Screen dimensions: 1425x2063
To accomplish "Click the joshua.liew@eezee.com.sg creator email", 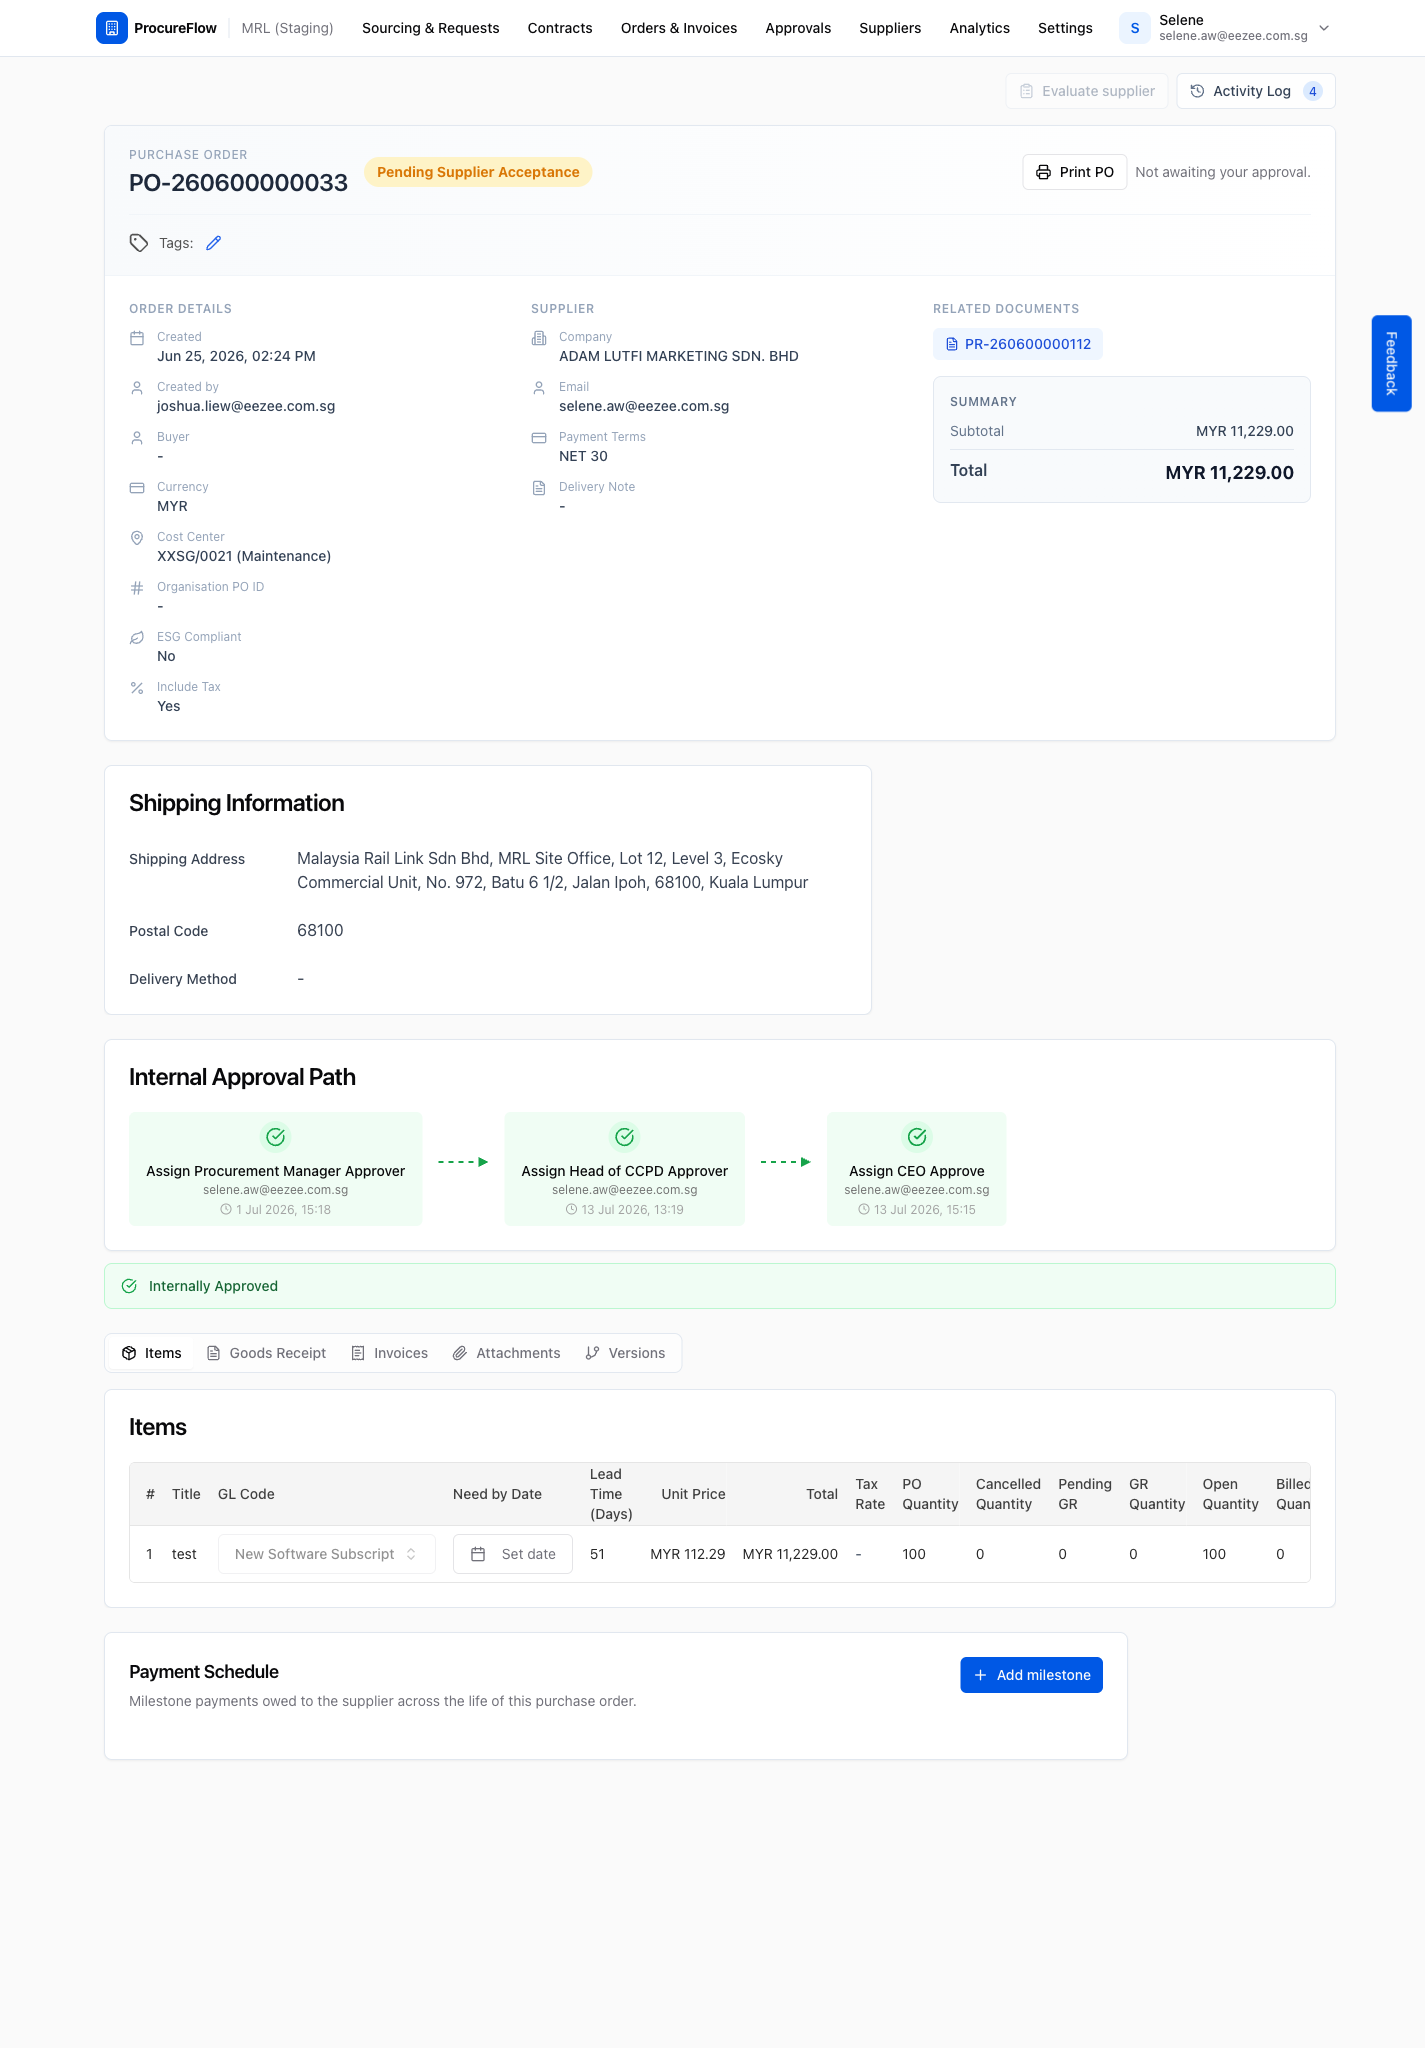I will pos(246,406).
